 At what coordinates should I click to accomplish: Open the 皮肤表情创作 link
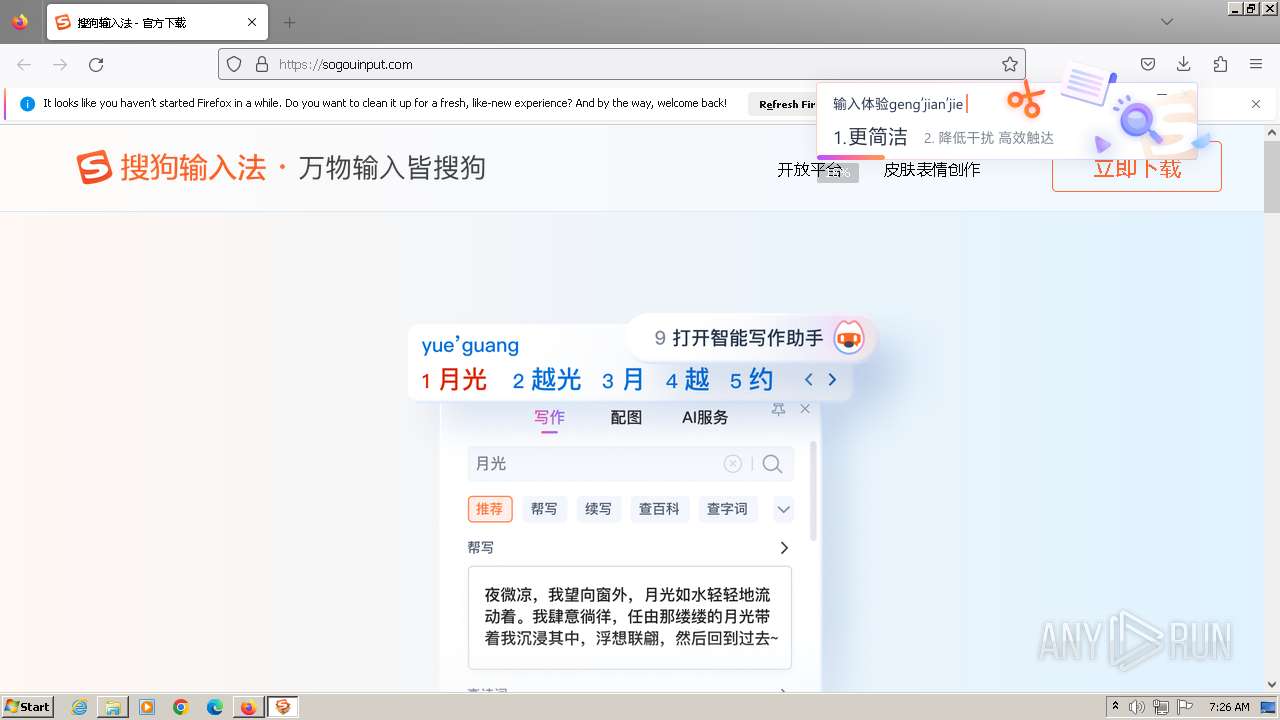click(x=932, y=170)
